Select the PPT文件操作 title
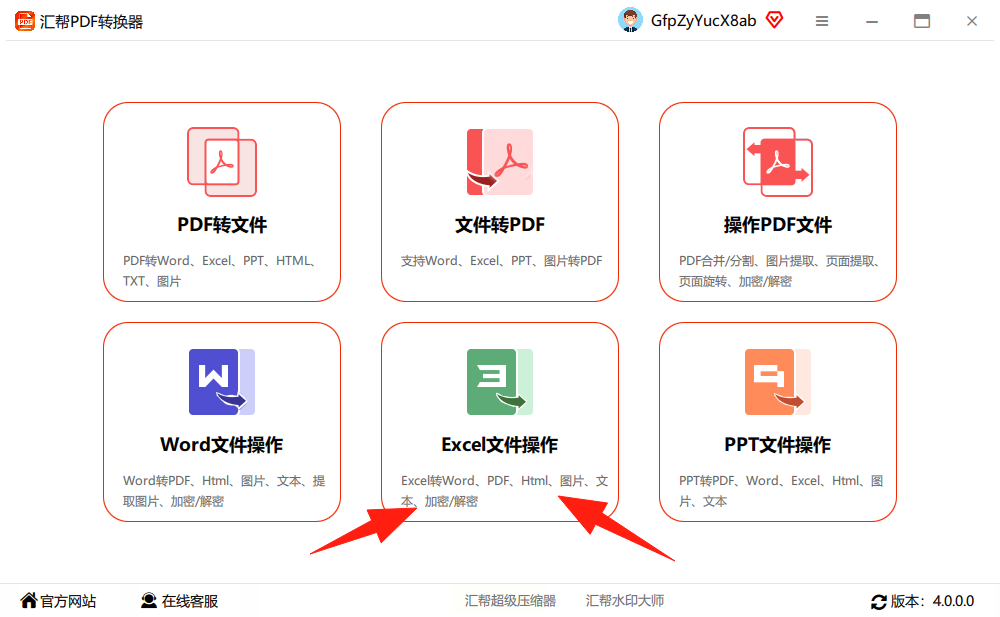Screen dimensions: 1000x617 coord(777,445)
